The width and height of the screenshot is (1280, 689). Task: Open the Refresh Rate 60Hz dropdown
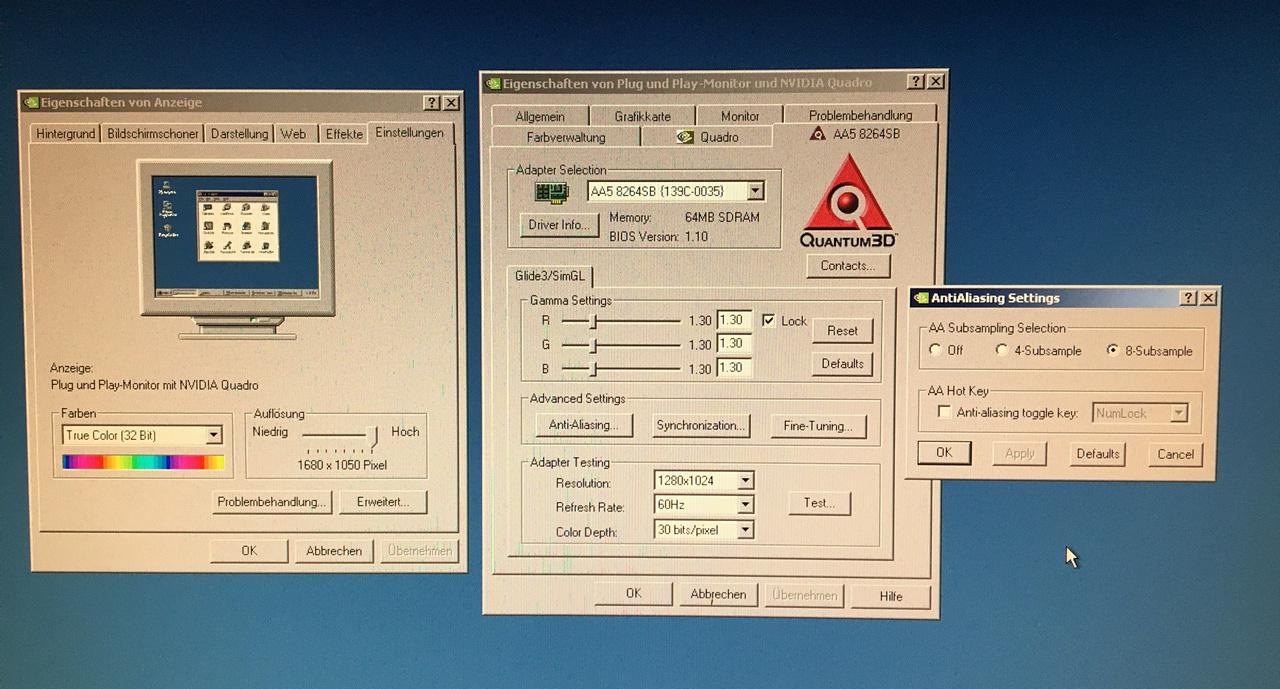point(745,505)
